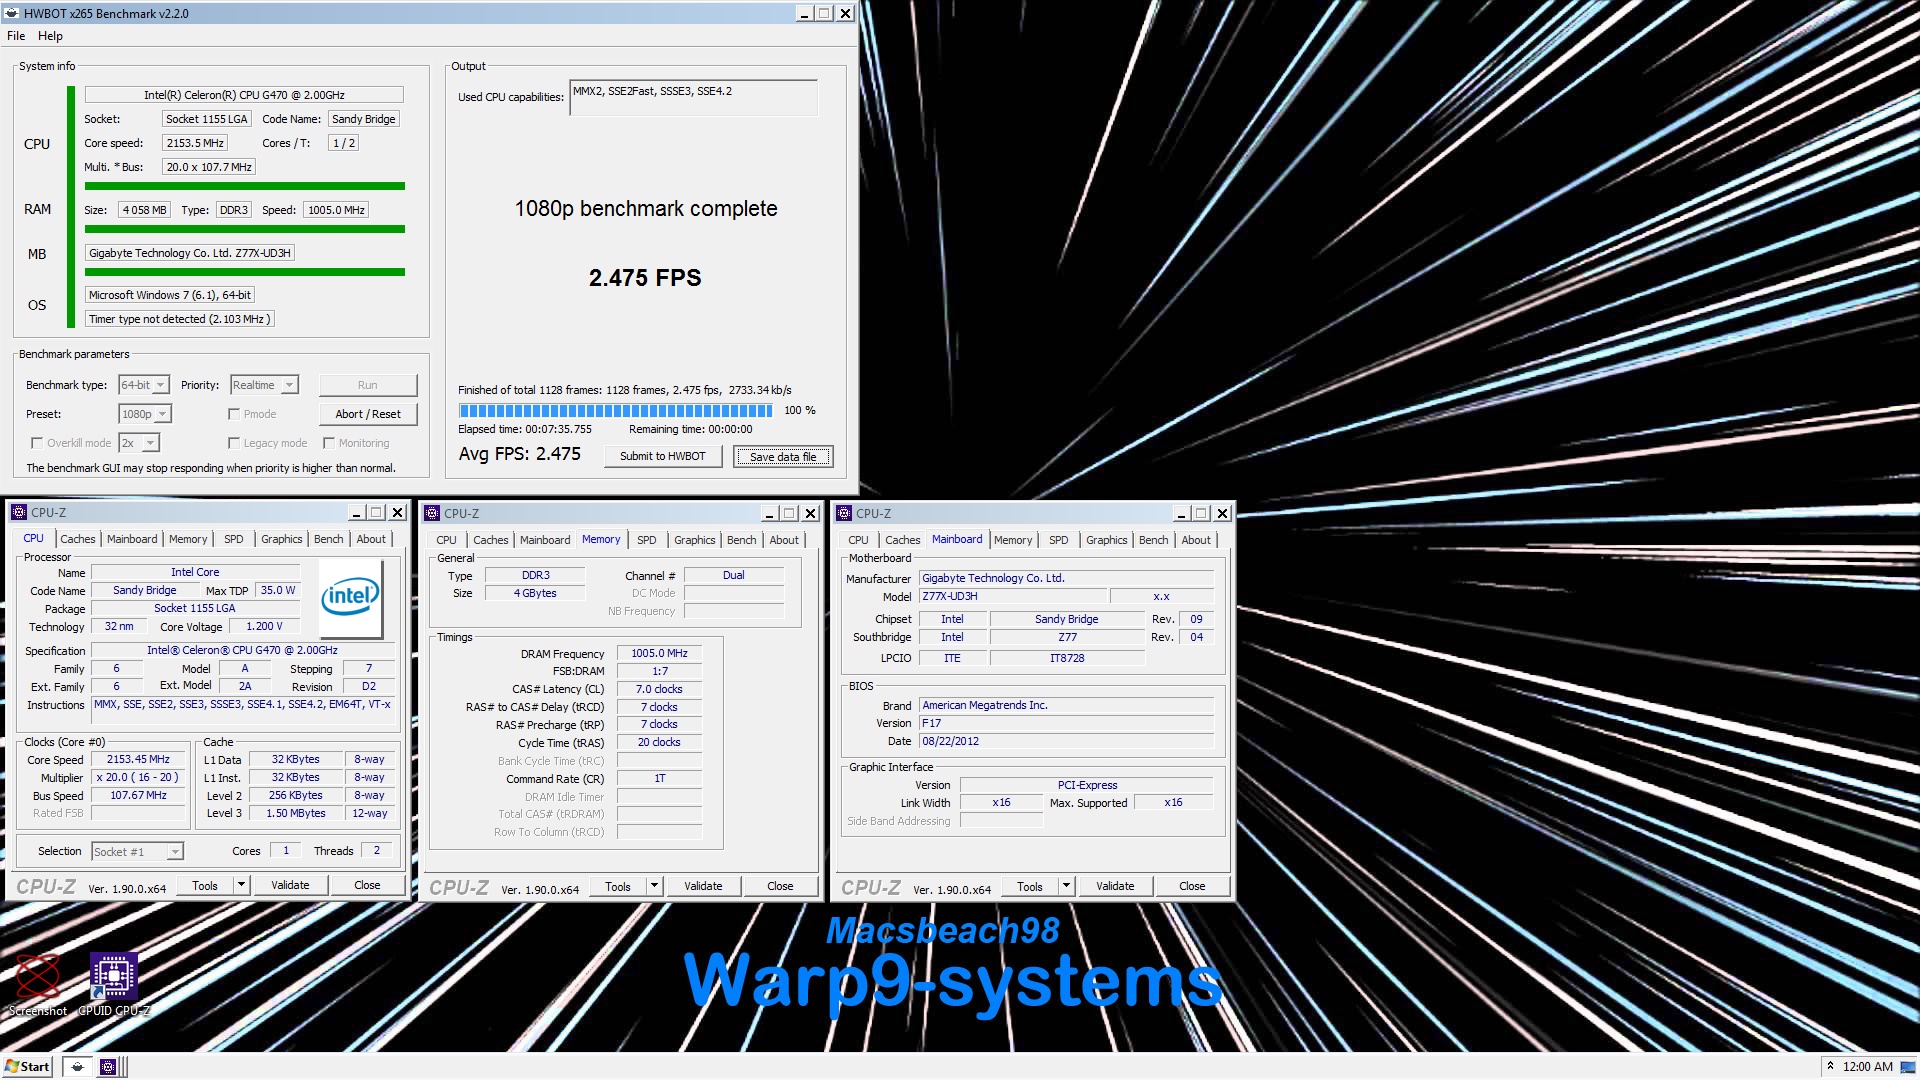1920x1080 pixels.
Task: Minimize the HWBOT x265 Benchmark window
Action: pyautogui.click(x=805, y=13)
